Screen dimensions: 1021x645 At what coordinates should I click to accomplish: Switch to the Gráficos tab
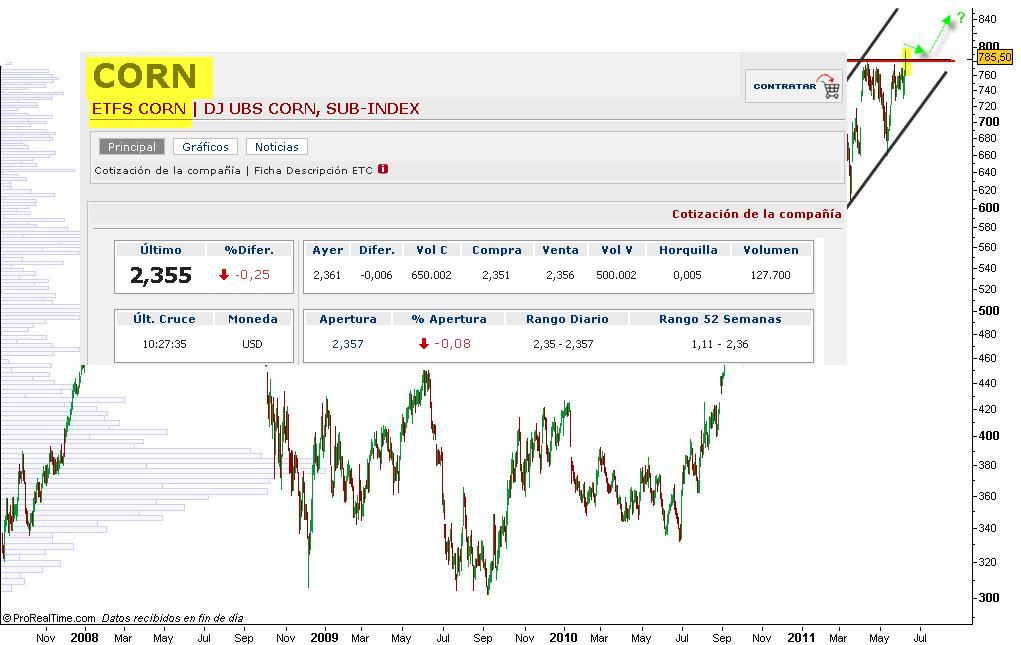coord(205,147)
